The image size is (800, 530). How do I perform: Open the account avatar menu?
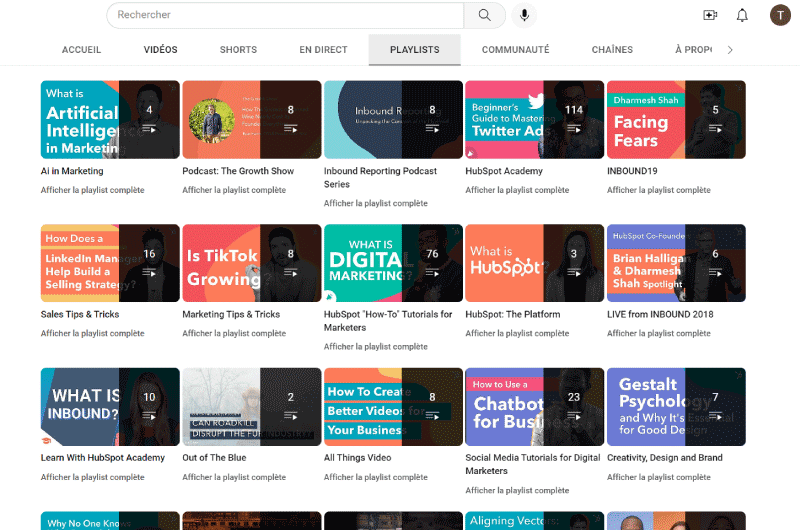[x=780, y=15]
